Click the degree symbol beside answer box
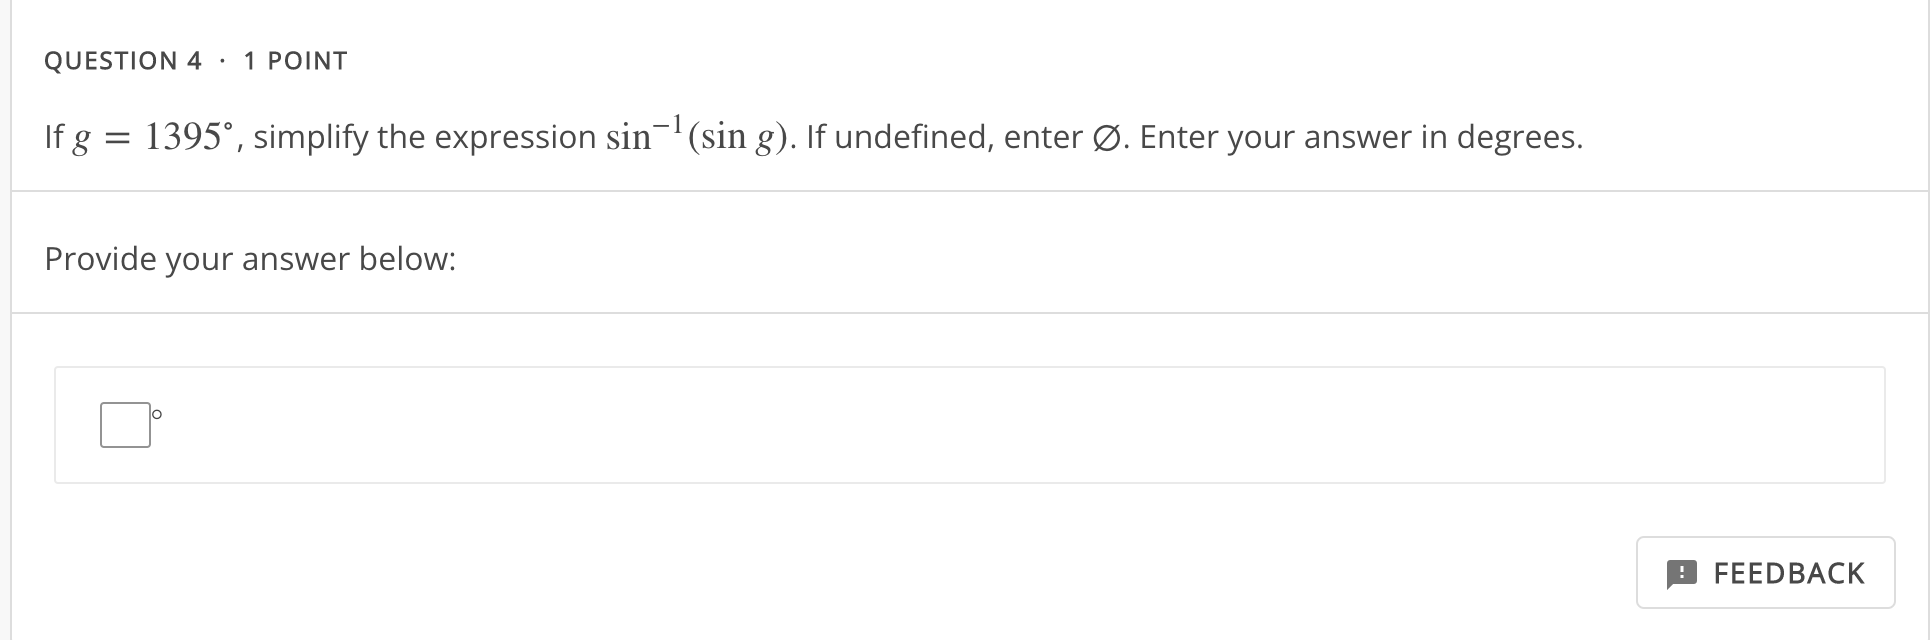 pos(155,413)
